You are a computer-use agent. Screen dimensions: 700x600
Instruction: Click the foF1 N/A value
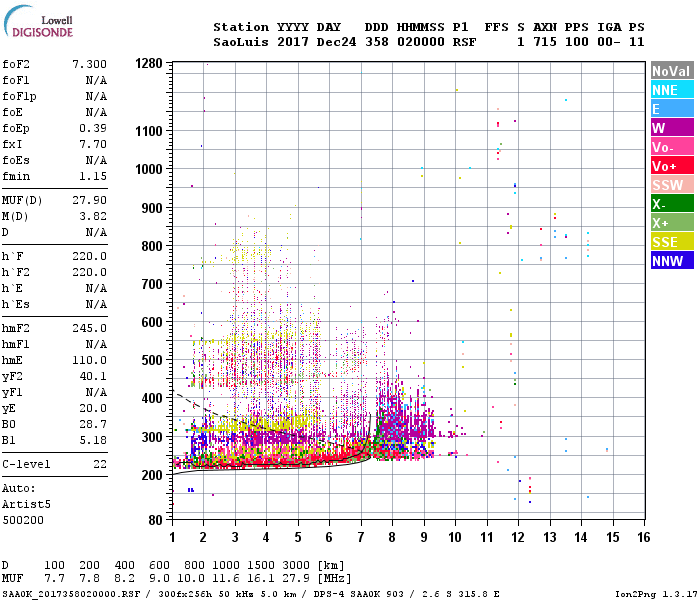click(x=96, y=80)
